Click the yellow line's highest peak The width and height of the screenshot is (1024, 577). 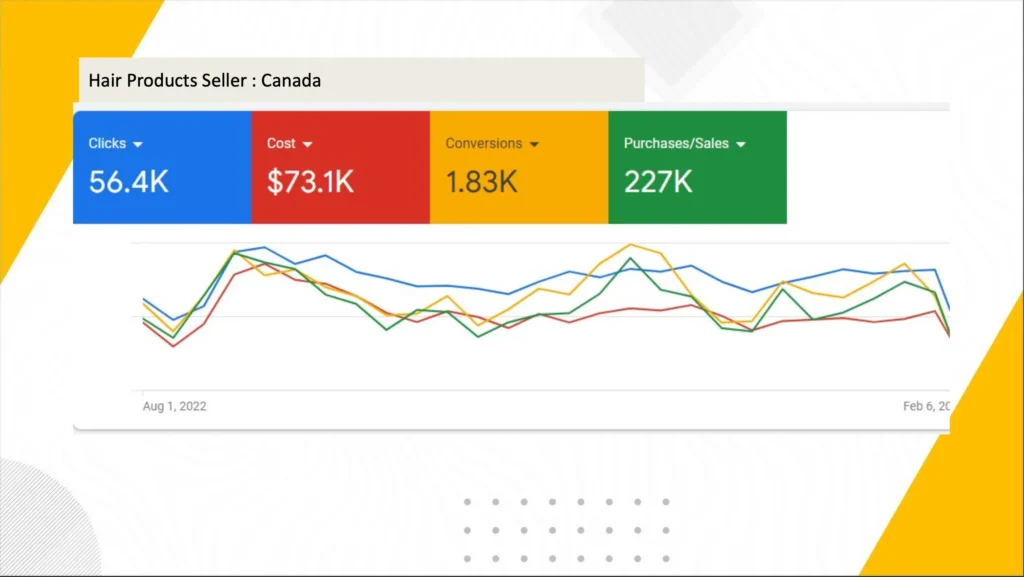pyautogui.click(x=630, y=244)
